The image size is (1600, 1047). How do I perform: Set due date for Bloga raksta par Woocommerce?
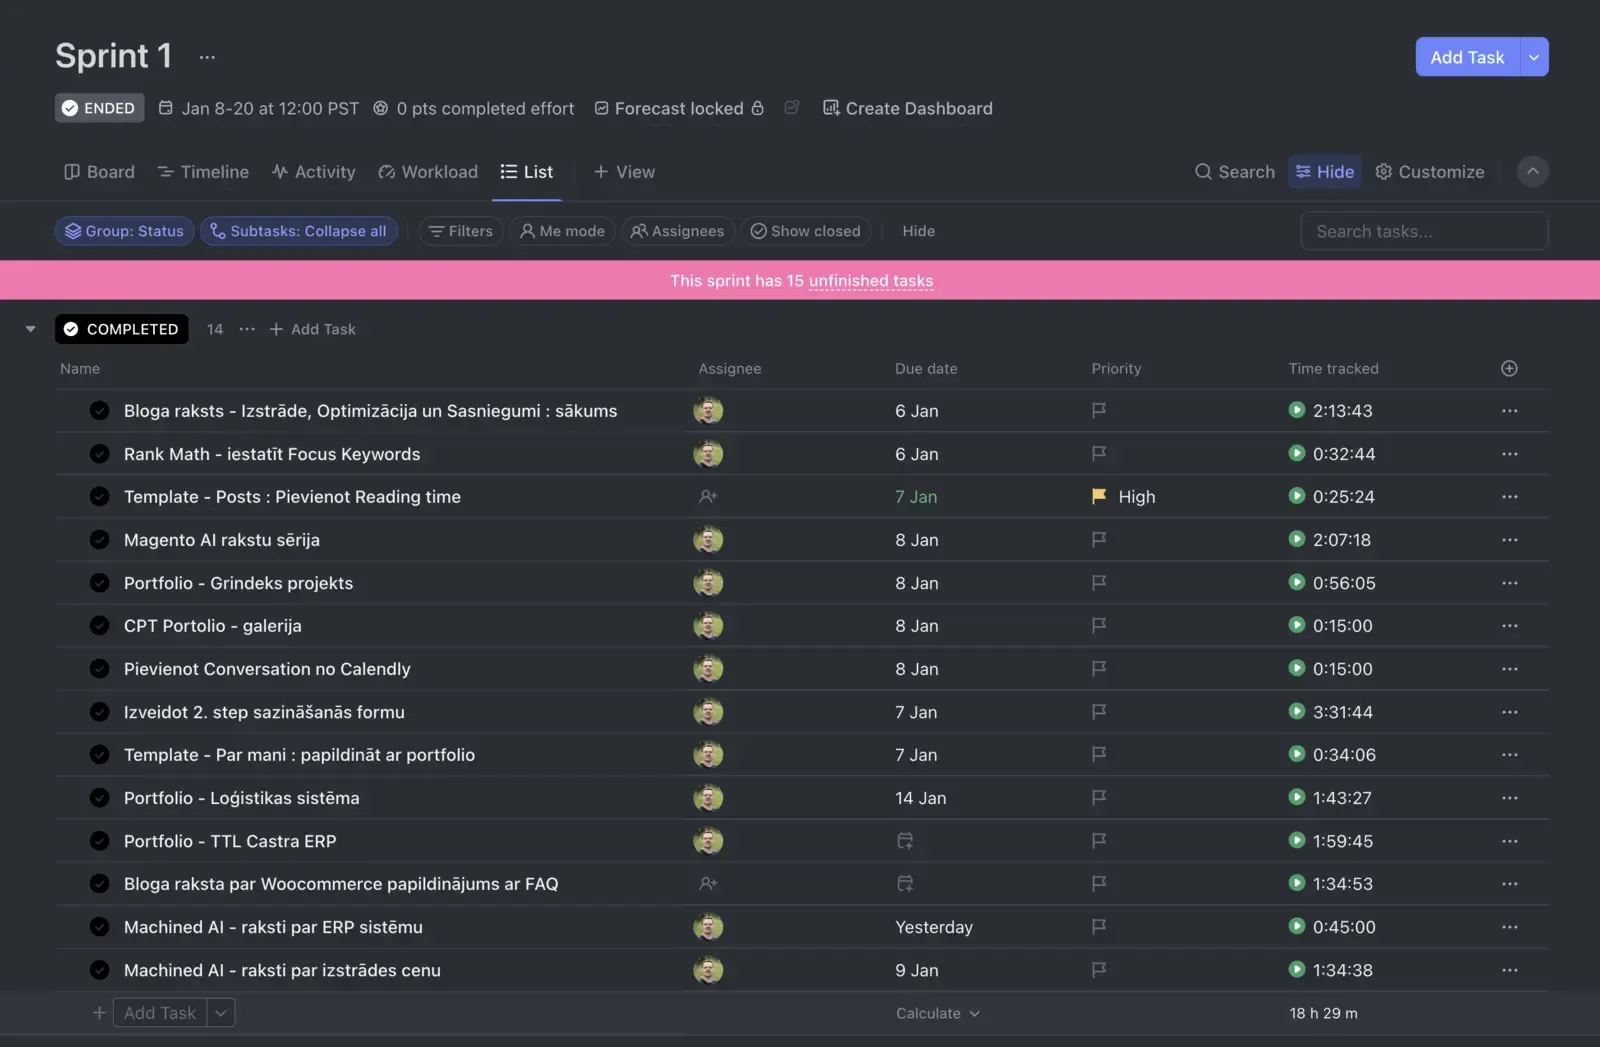905,883
